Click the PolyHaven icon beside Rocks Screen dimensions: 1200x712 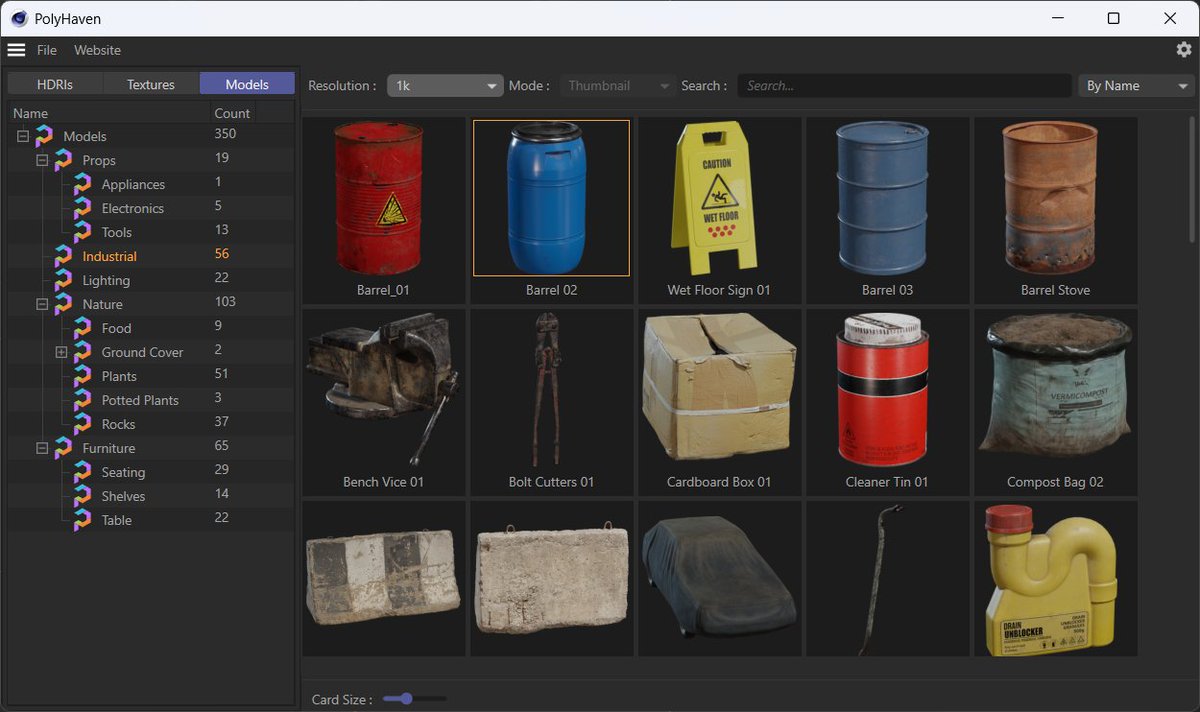[82, 424]
